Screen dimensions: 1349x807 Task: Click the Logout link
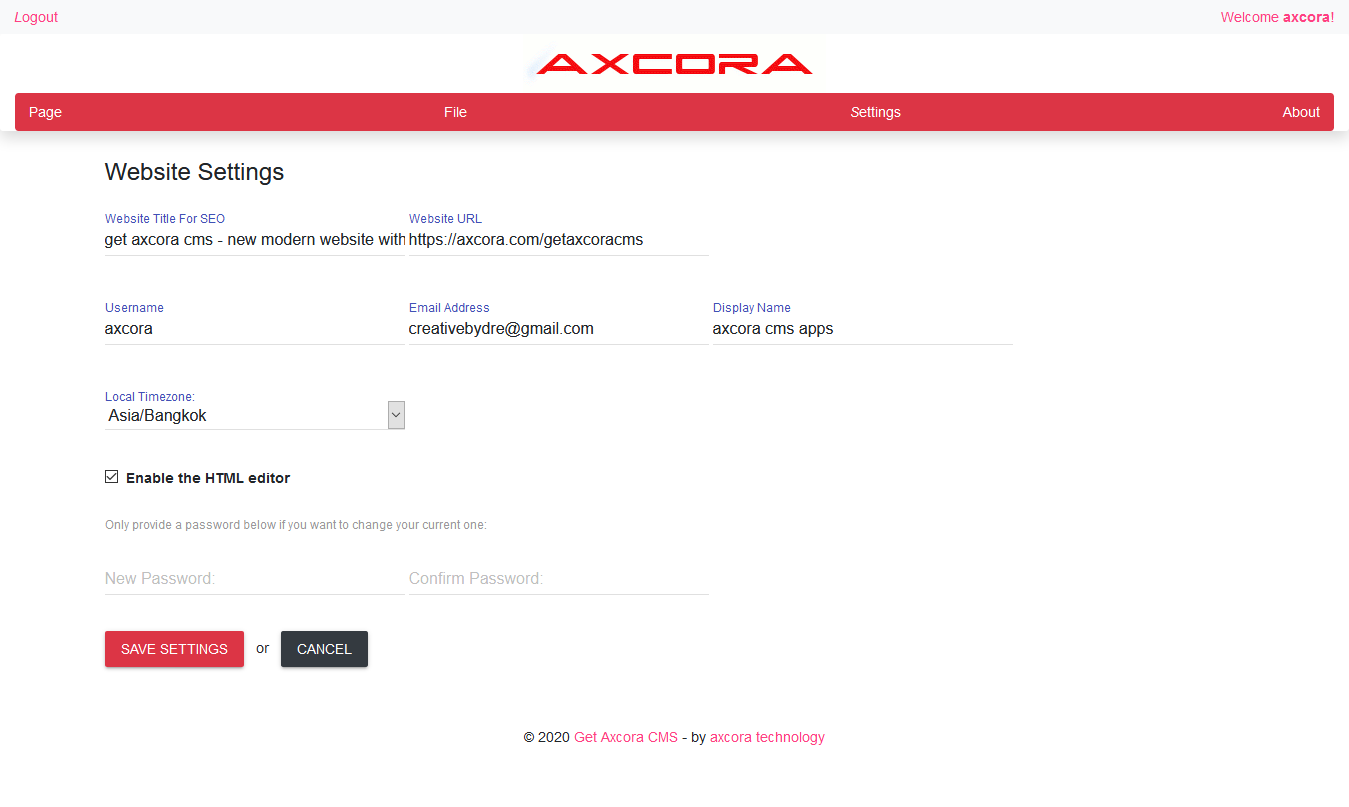coord(36,17)
